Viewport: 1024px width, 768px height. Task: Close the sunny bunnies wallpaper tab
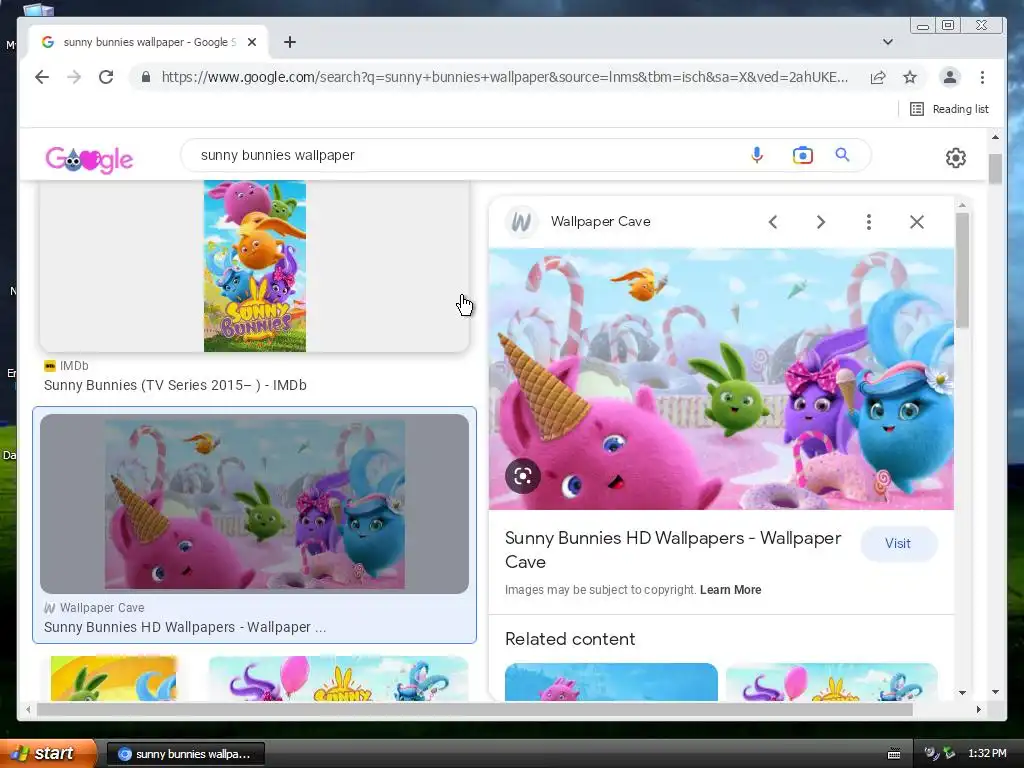pos(252,42)
